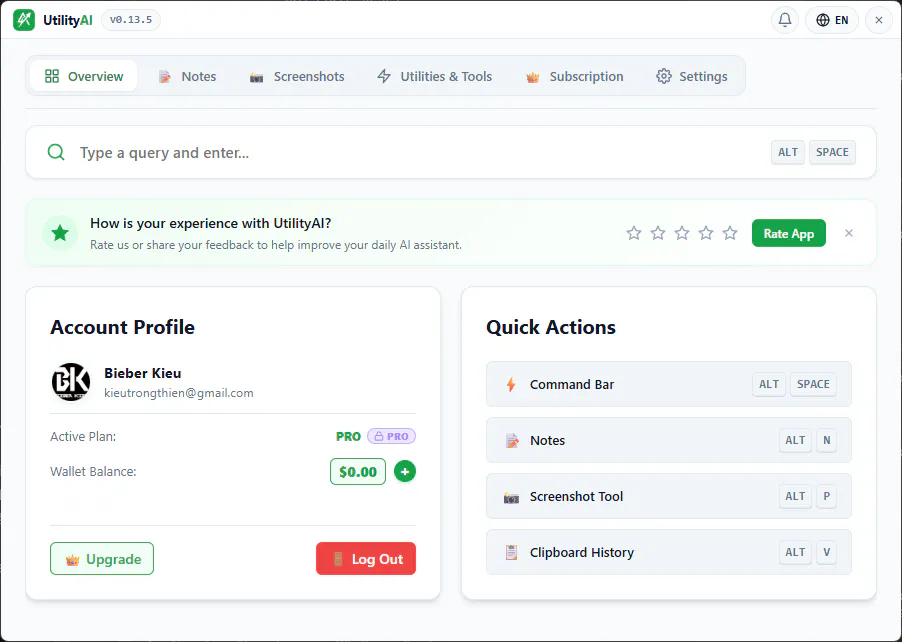Click the UtilityAI green logo icon
The height and width of the screenshot is (642, 902).
point(24,20)
